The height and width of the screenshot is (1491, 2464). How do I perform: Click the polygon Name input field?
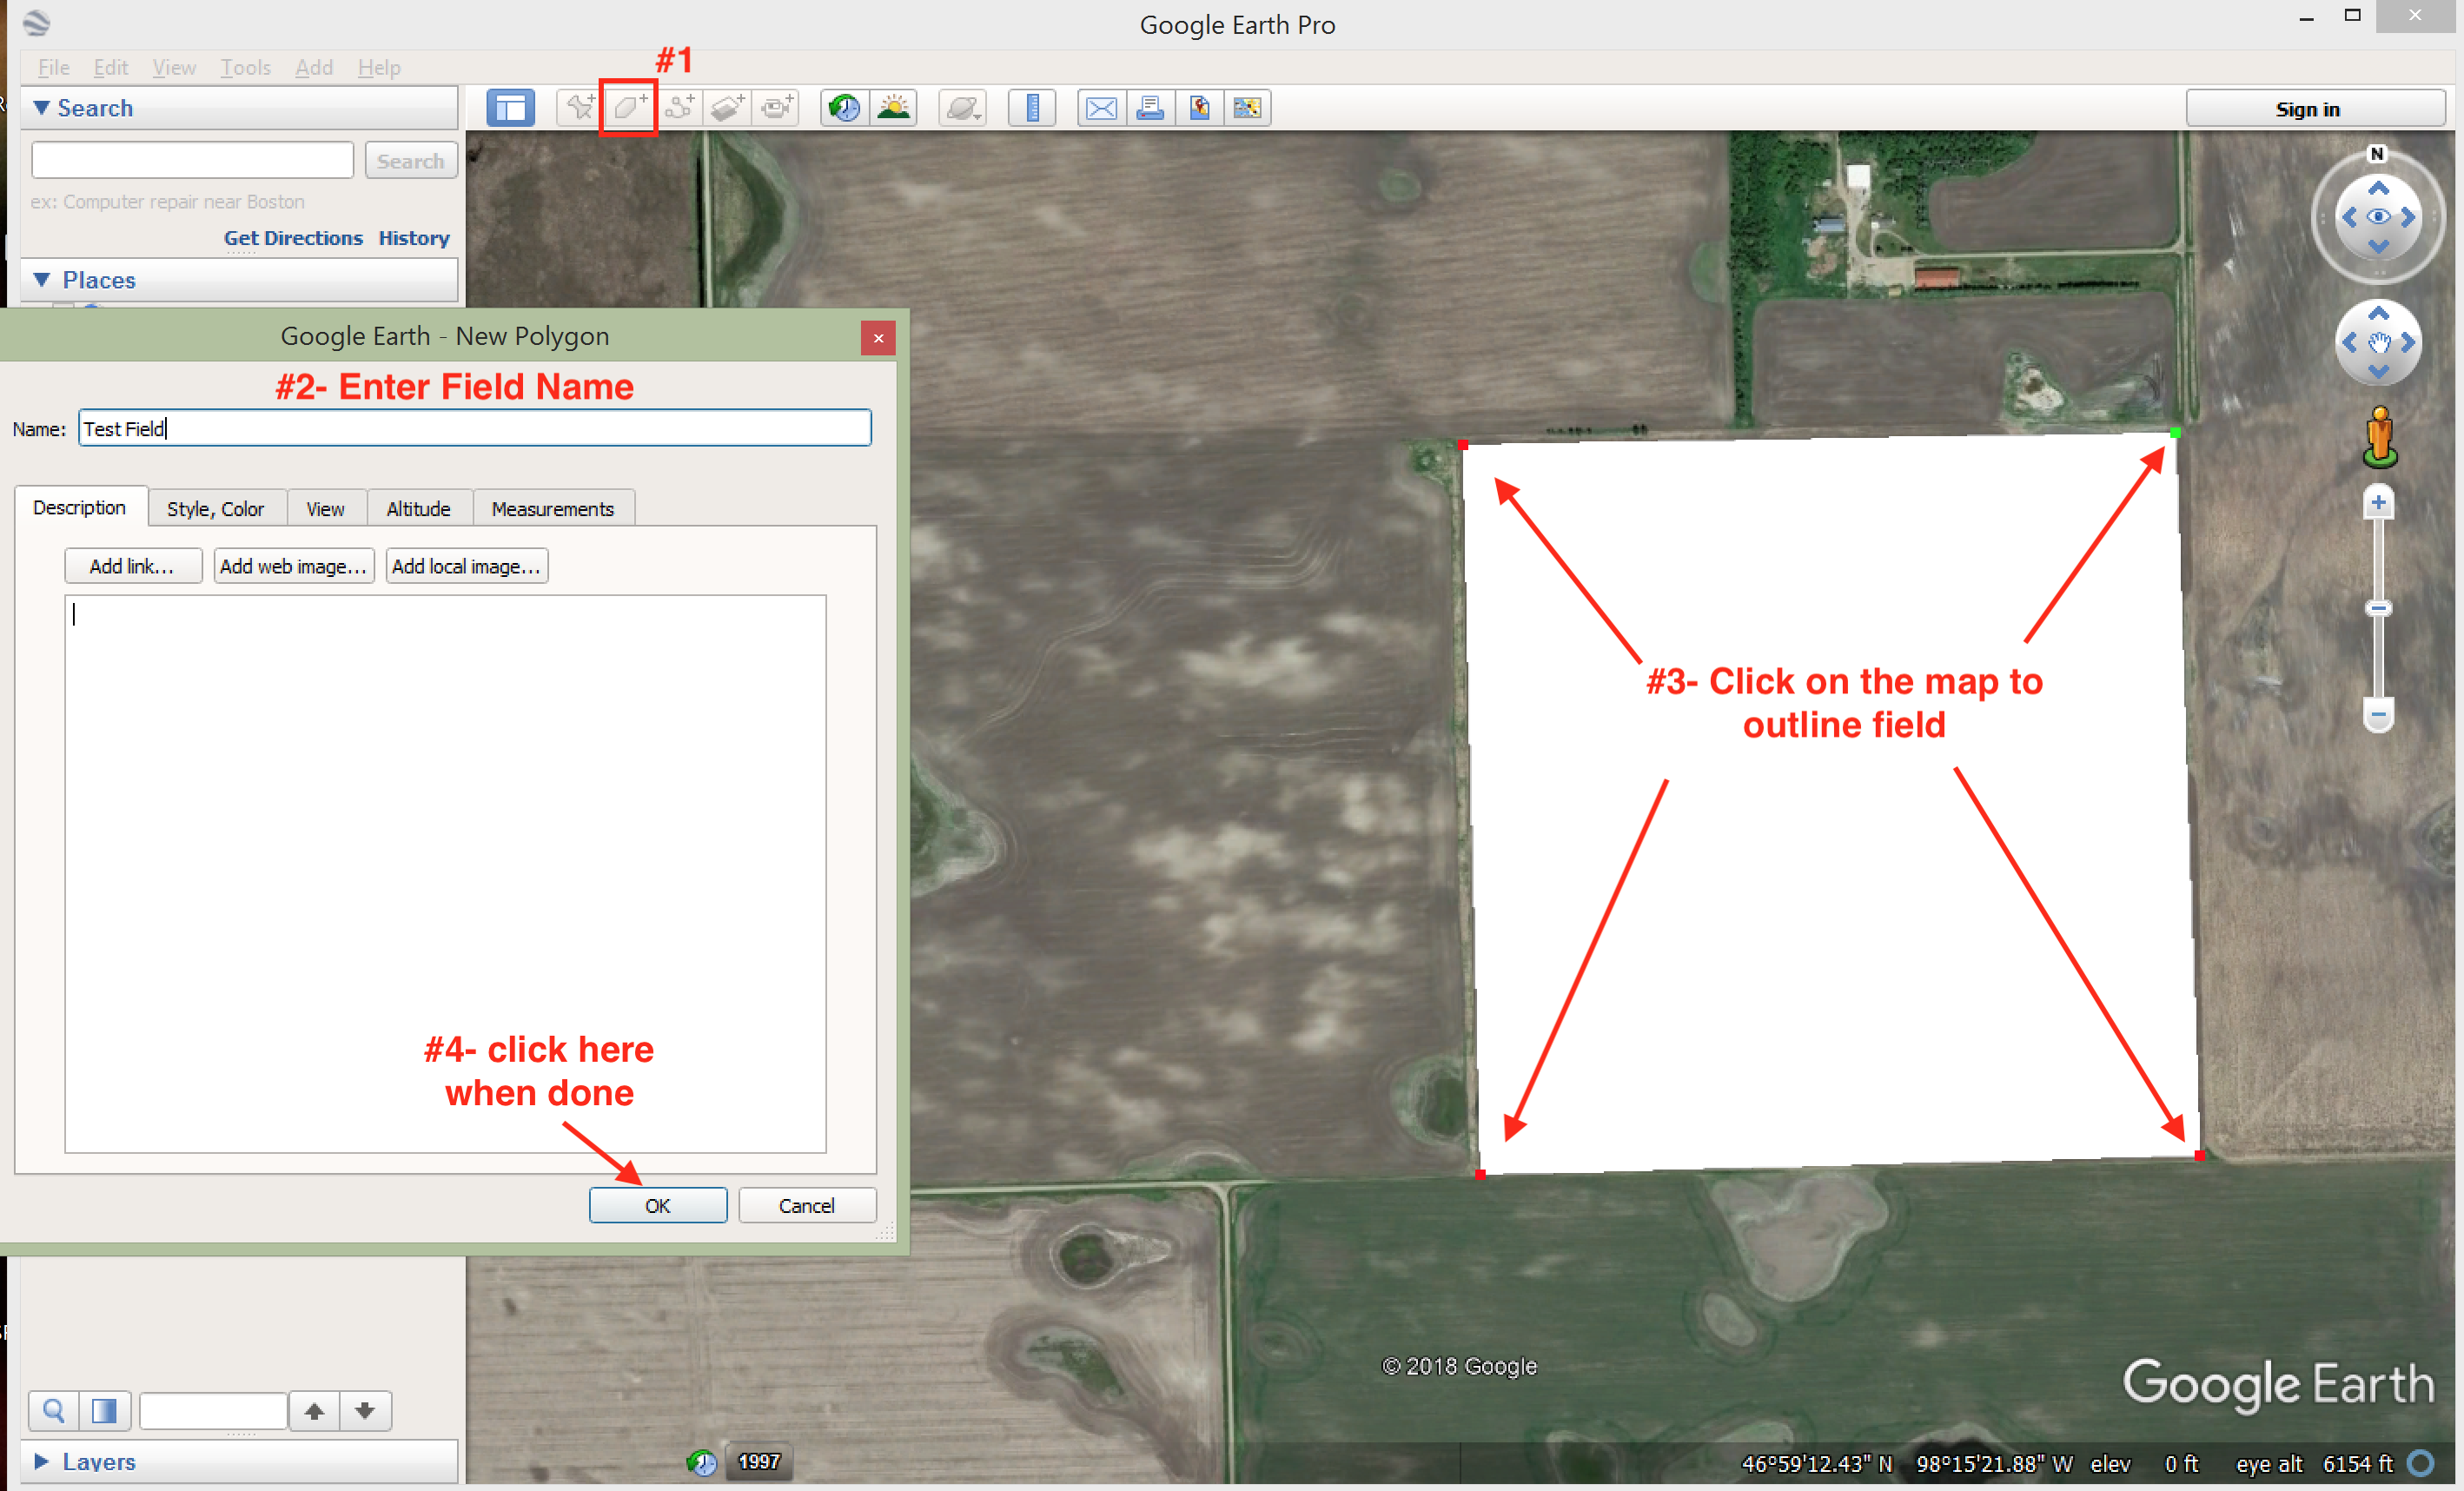pyautogui.click(x=475, y=428)
